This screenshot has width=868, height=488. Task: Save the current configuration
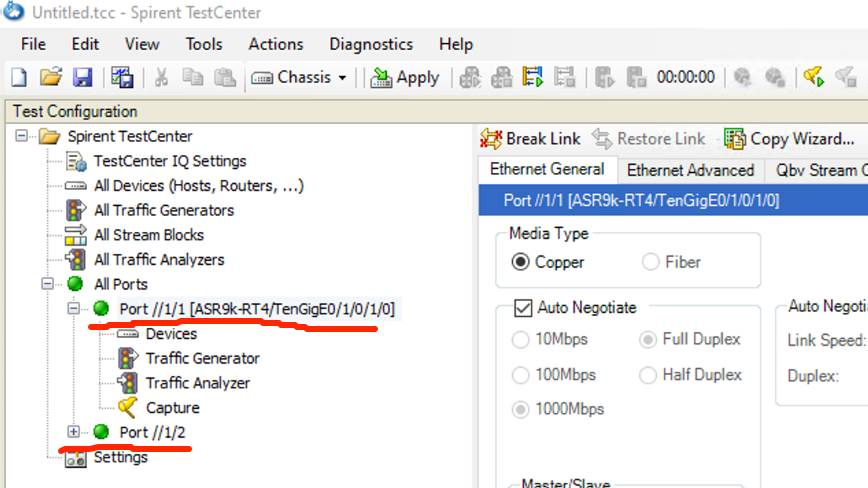(x=82, y=77)
